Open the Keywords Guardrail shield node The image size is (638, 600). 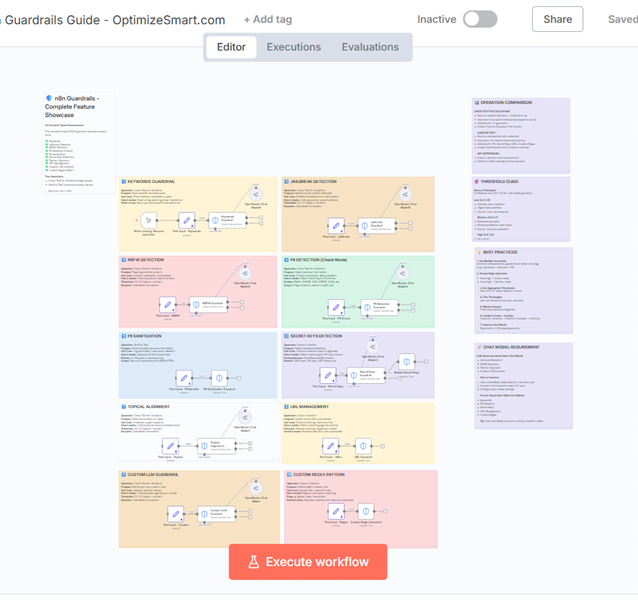pos(216,221)
